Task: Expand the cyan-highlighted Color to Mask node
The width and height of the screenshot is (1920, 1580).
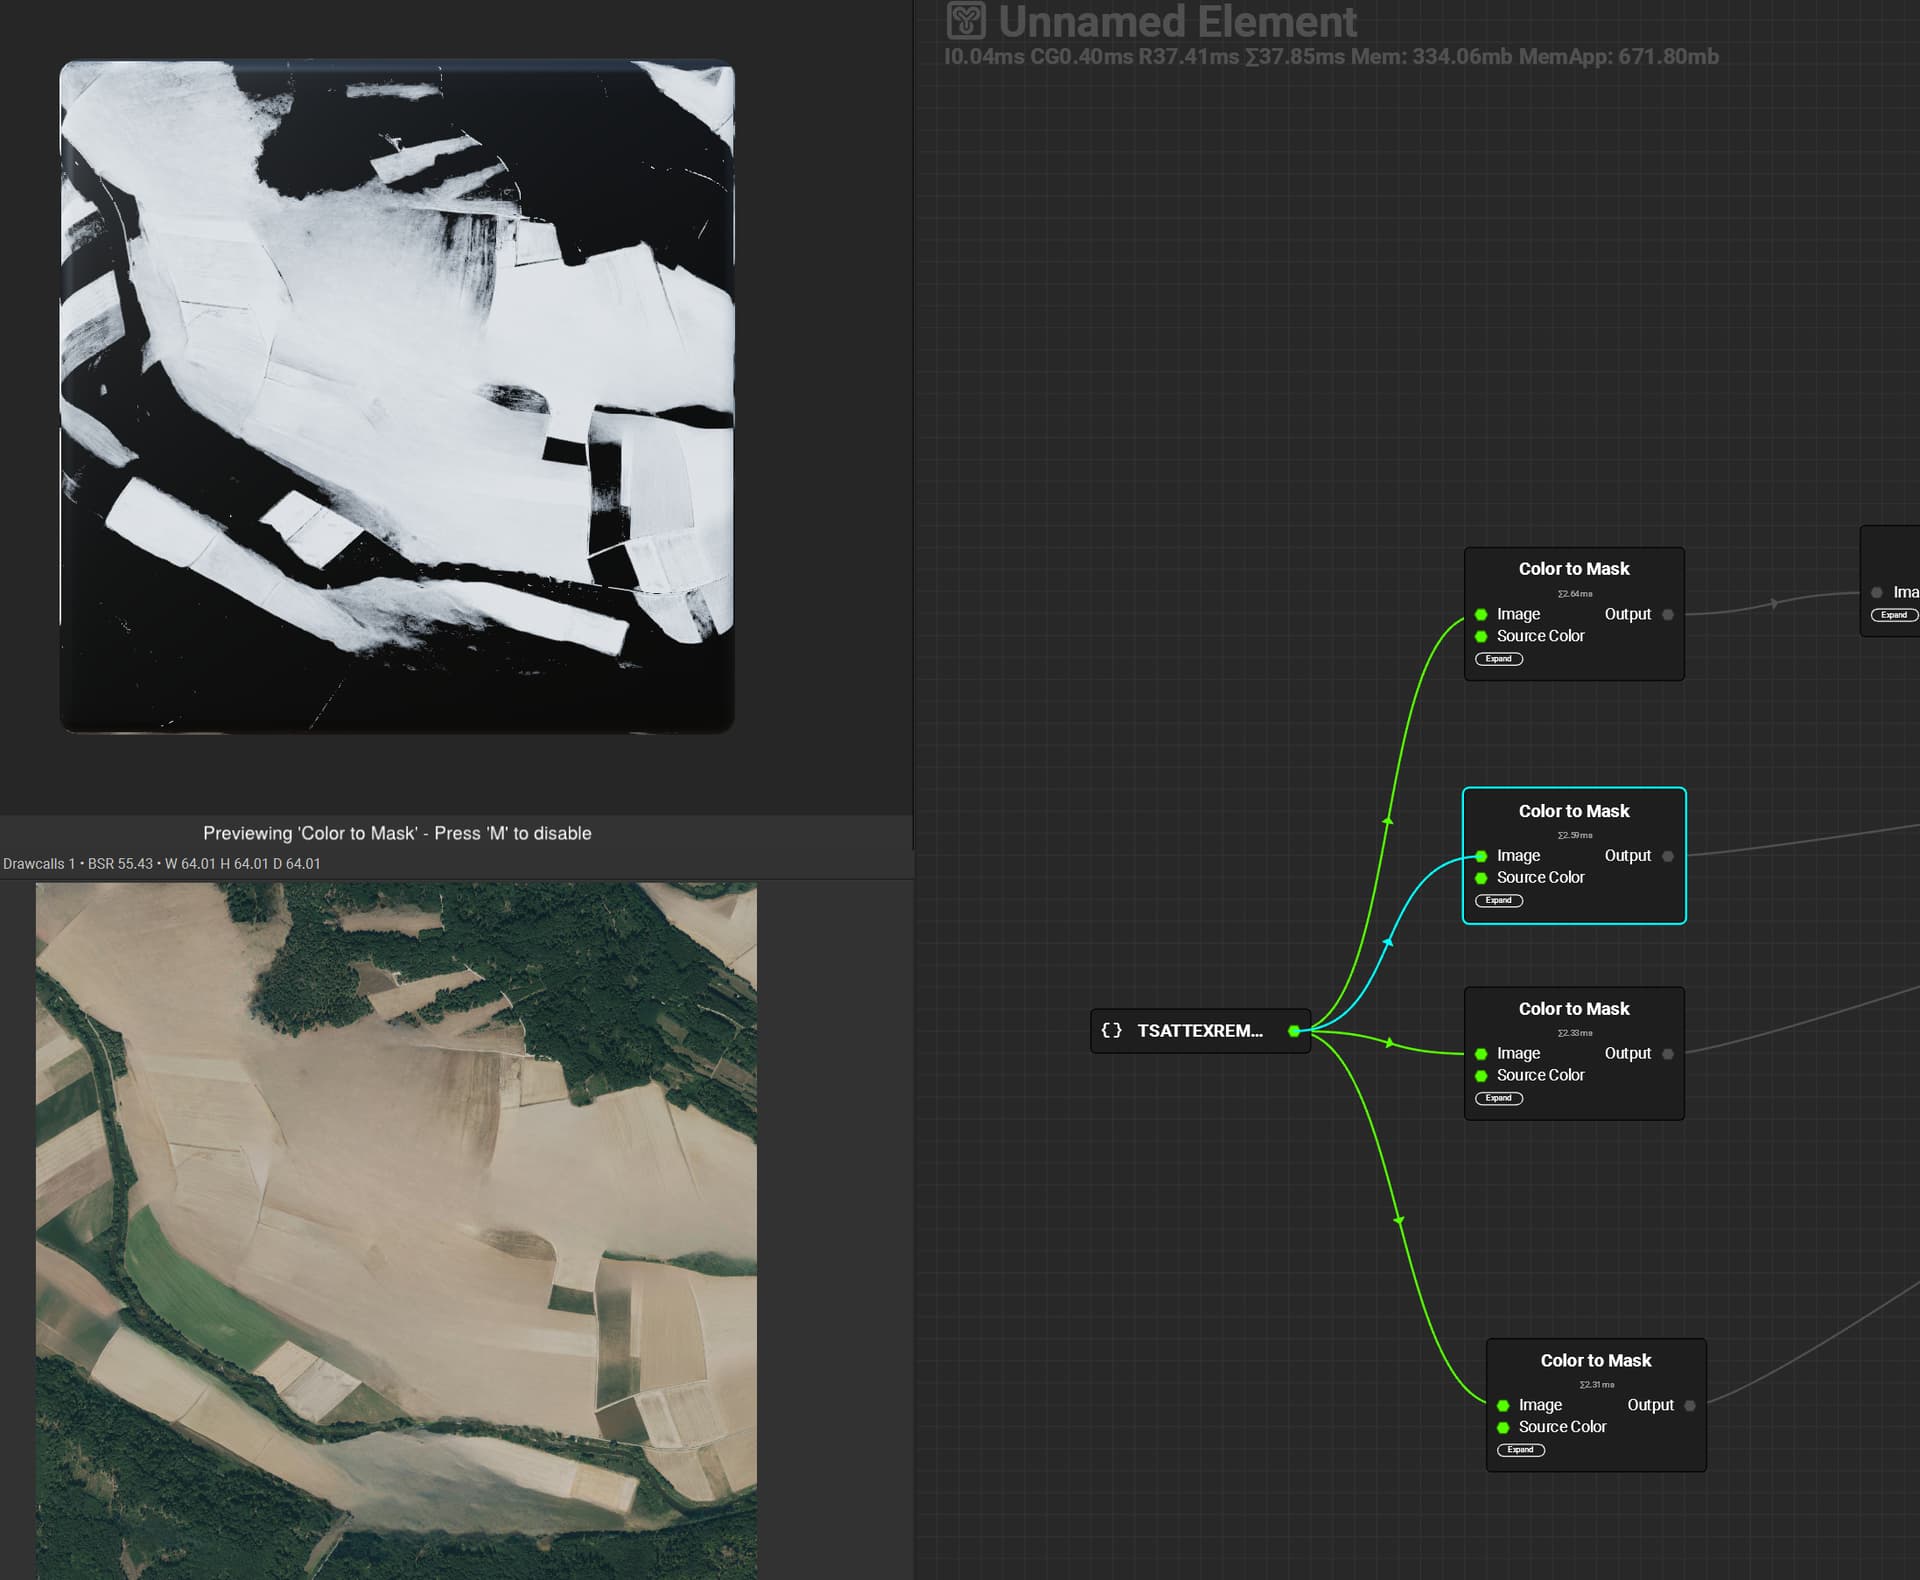Action: click(x=1498, y=901)
